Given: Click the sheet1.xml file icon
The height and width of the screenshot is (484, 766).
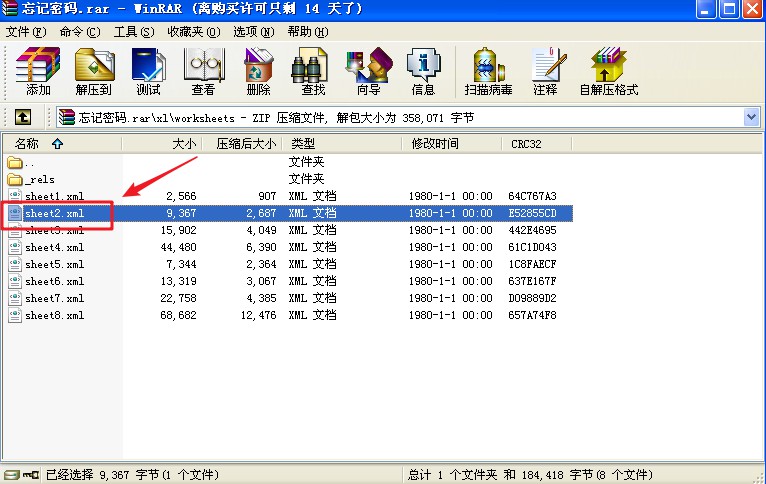Looking at the screenshot, I should (15, 196).
